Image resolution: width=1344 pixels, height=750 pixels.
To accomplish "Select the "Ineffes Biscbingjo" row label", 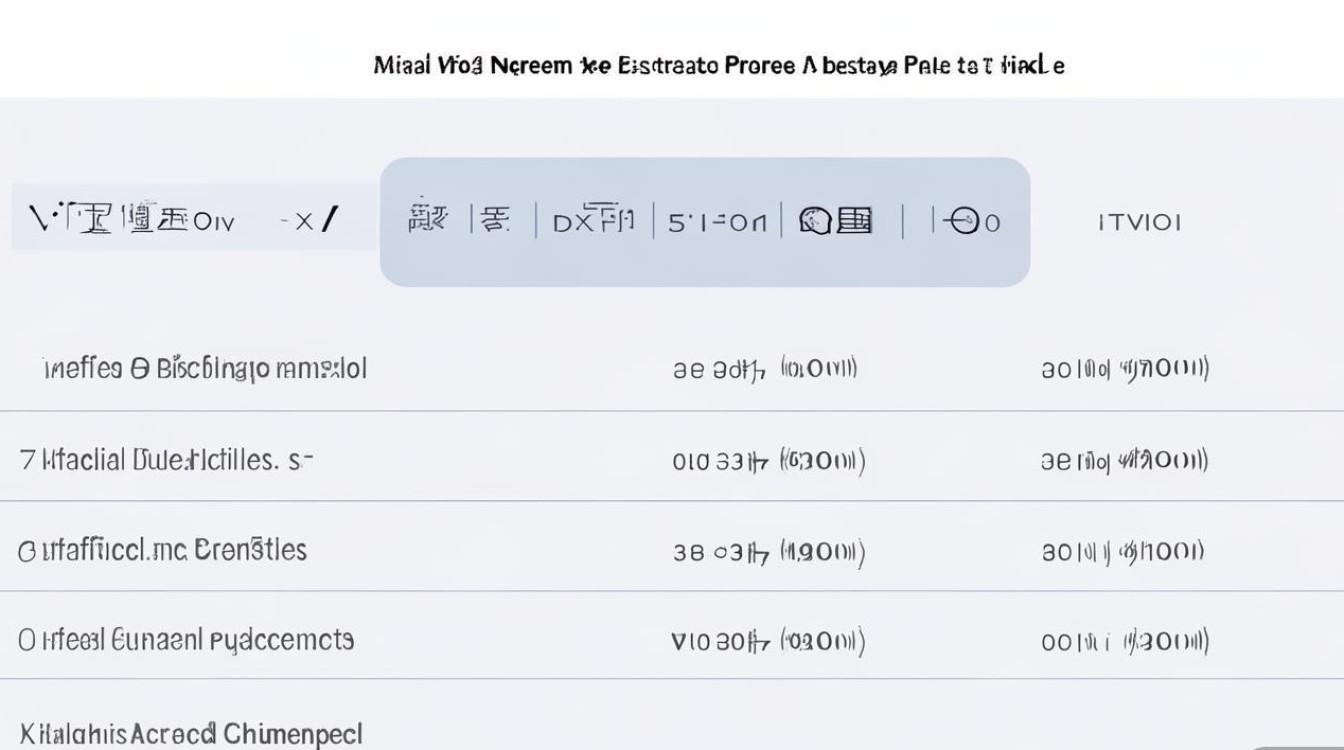I will (205, 369).
